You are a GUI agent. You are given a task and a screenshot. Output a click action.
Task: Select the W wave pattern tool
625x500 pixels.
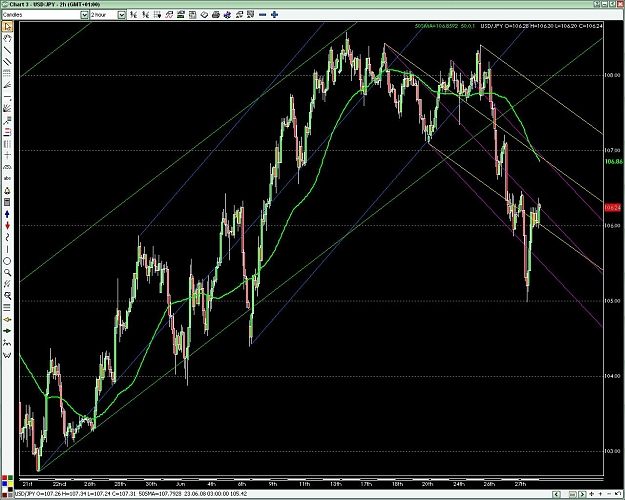point(7,355)
